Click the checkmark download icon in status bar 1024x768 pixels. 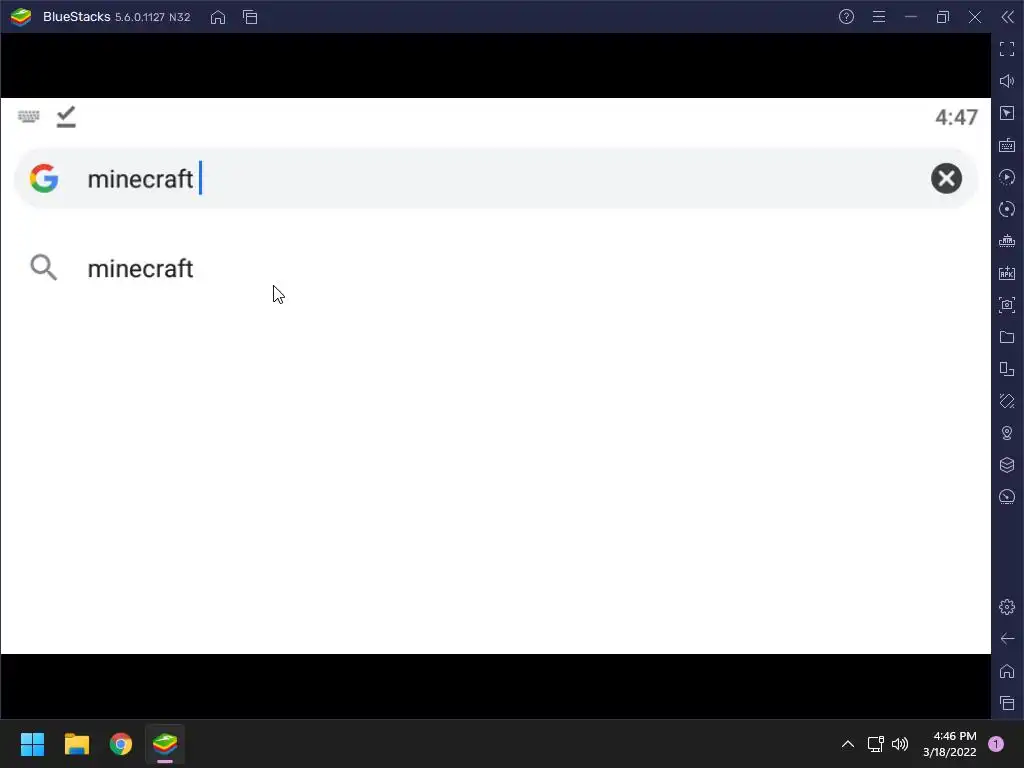point(66,116)
